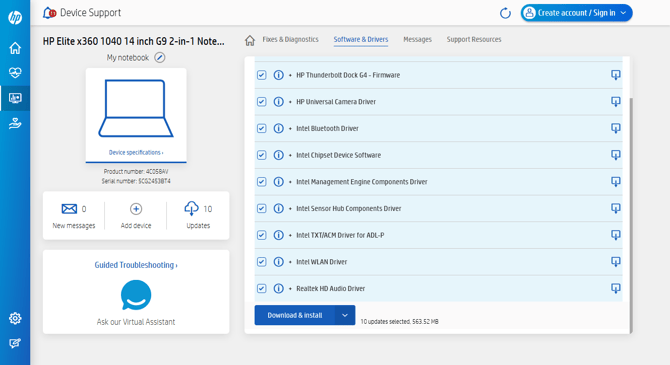Click the cloud Updates icon
670x365 pixels.
191,209
